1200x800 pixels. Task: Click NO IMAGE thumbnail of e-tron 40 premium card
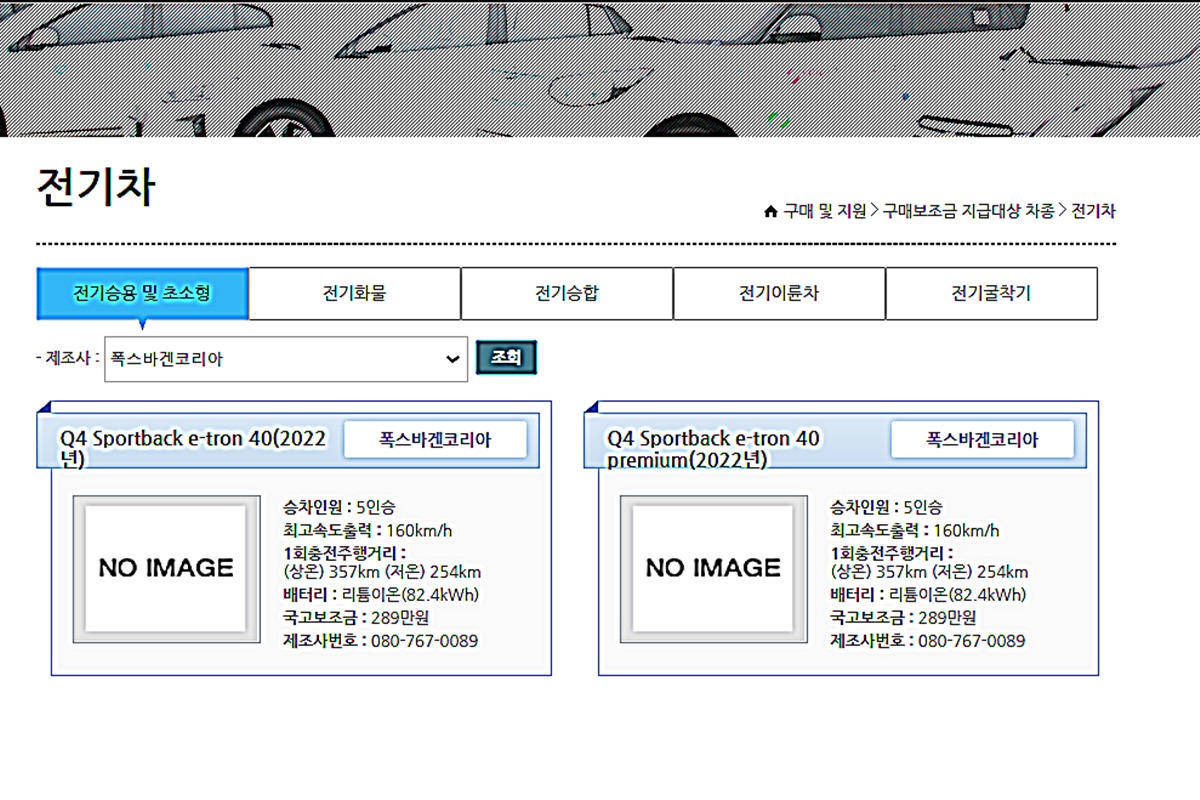713,568
